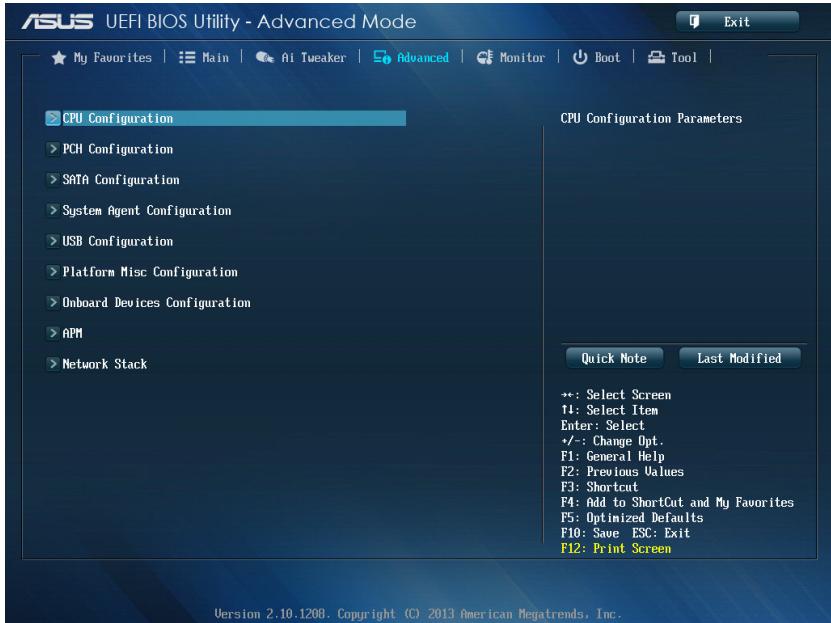This screenshot has width=831, height=623.
Task: Expand Network Stack arrow
Action: tap(52, 364)
